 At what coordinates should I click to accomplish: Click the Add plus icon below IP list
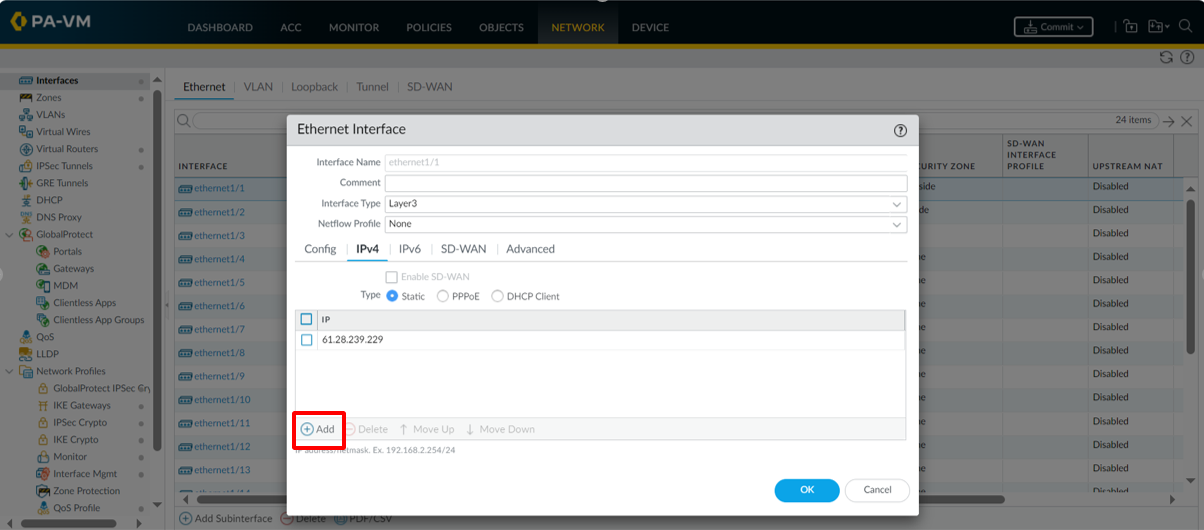308,429
